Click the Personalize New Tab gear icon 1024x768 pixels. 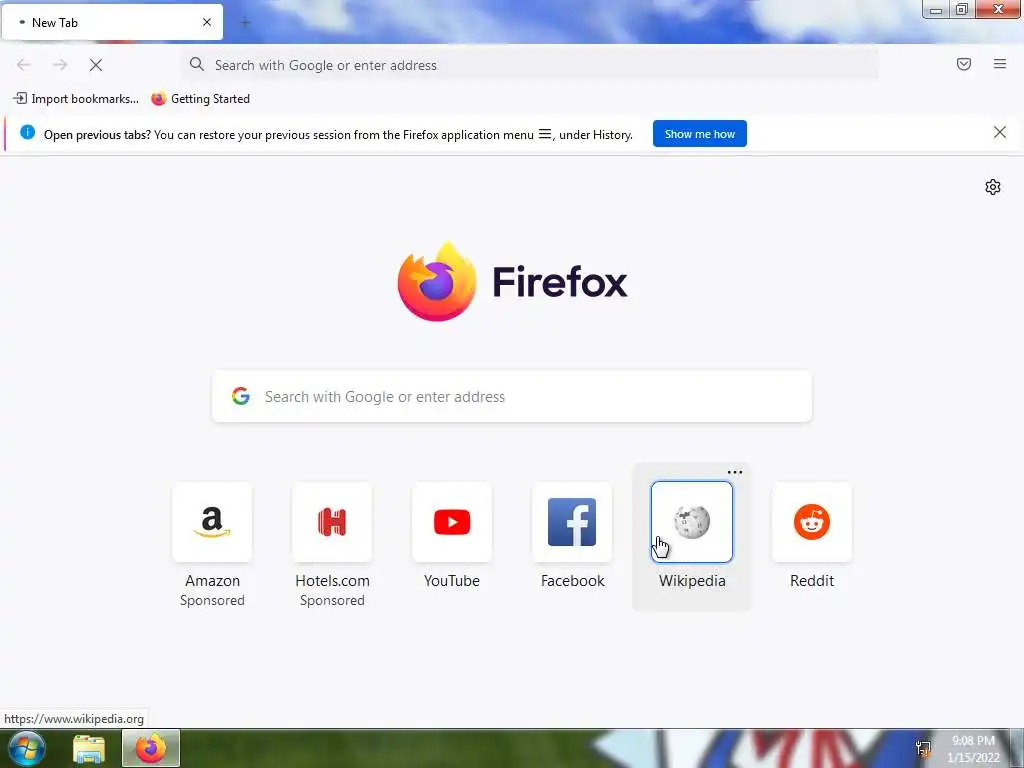pyautogui.click(x=993, y=187)
